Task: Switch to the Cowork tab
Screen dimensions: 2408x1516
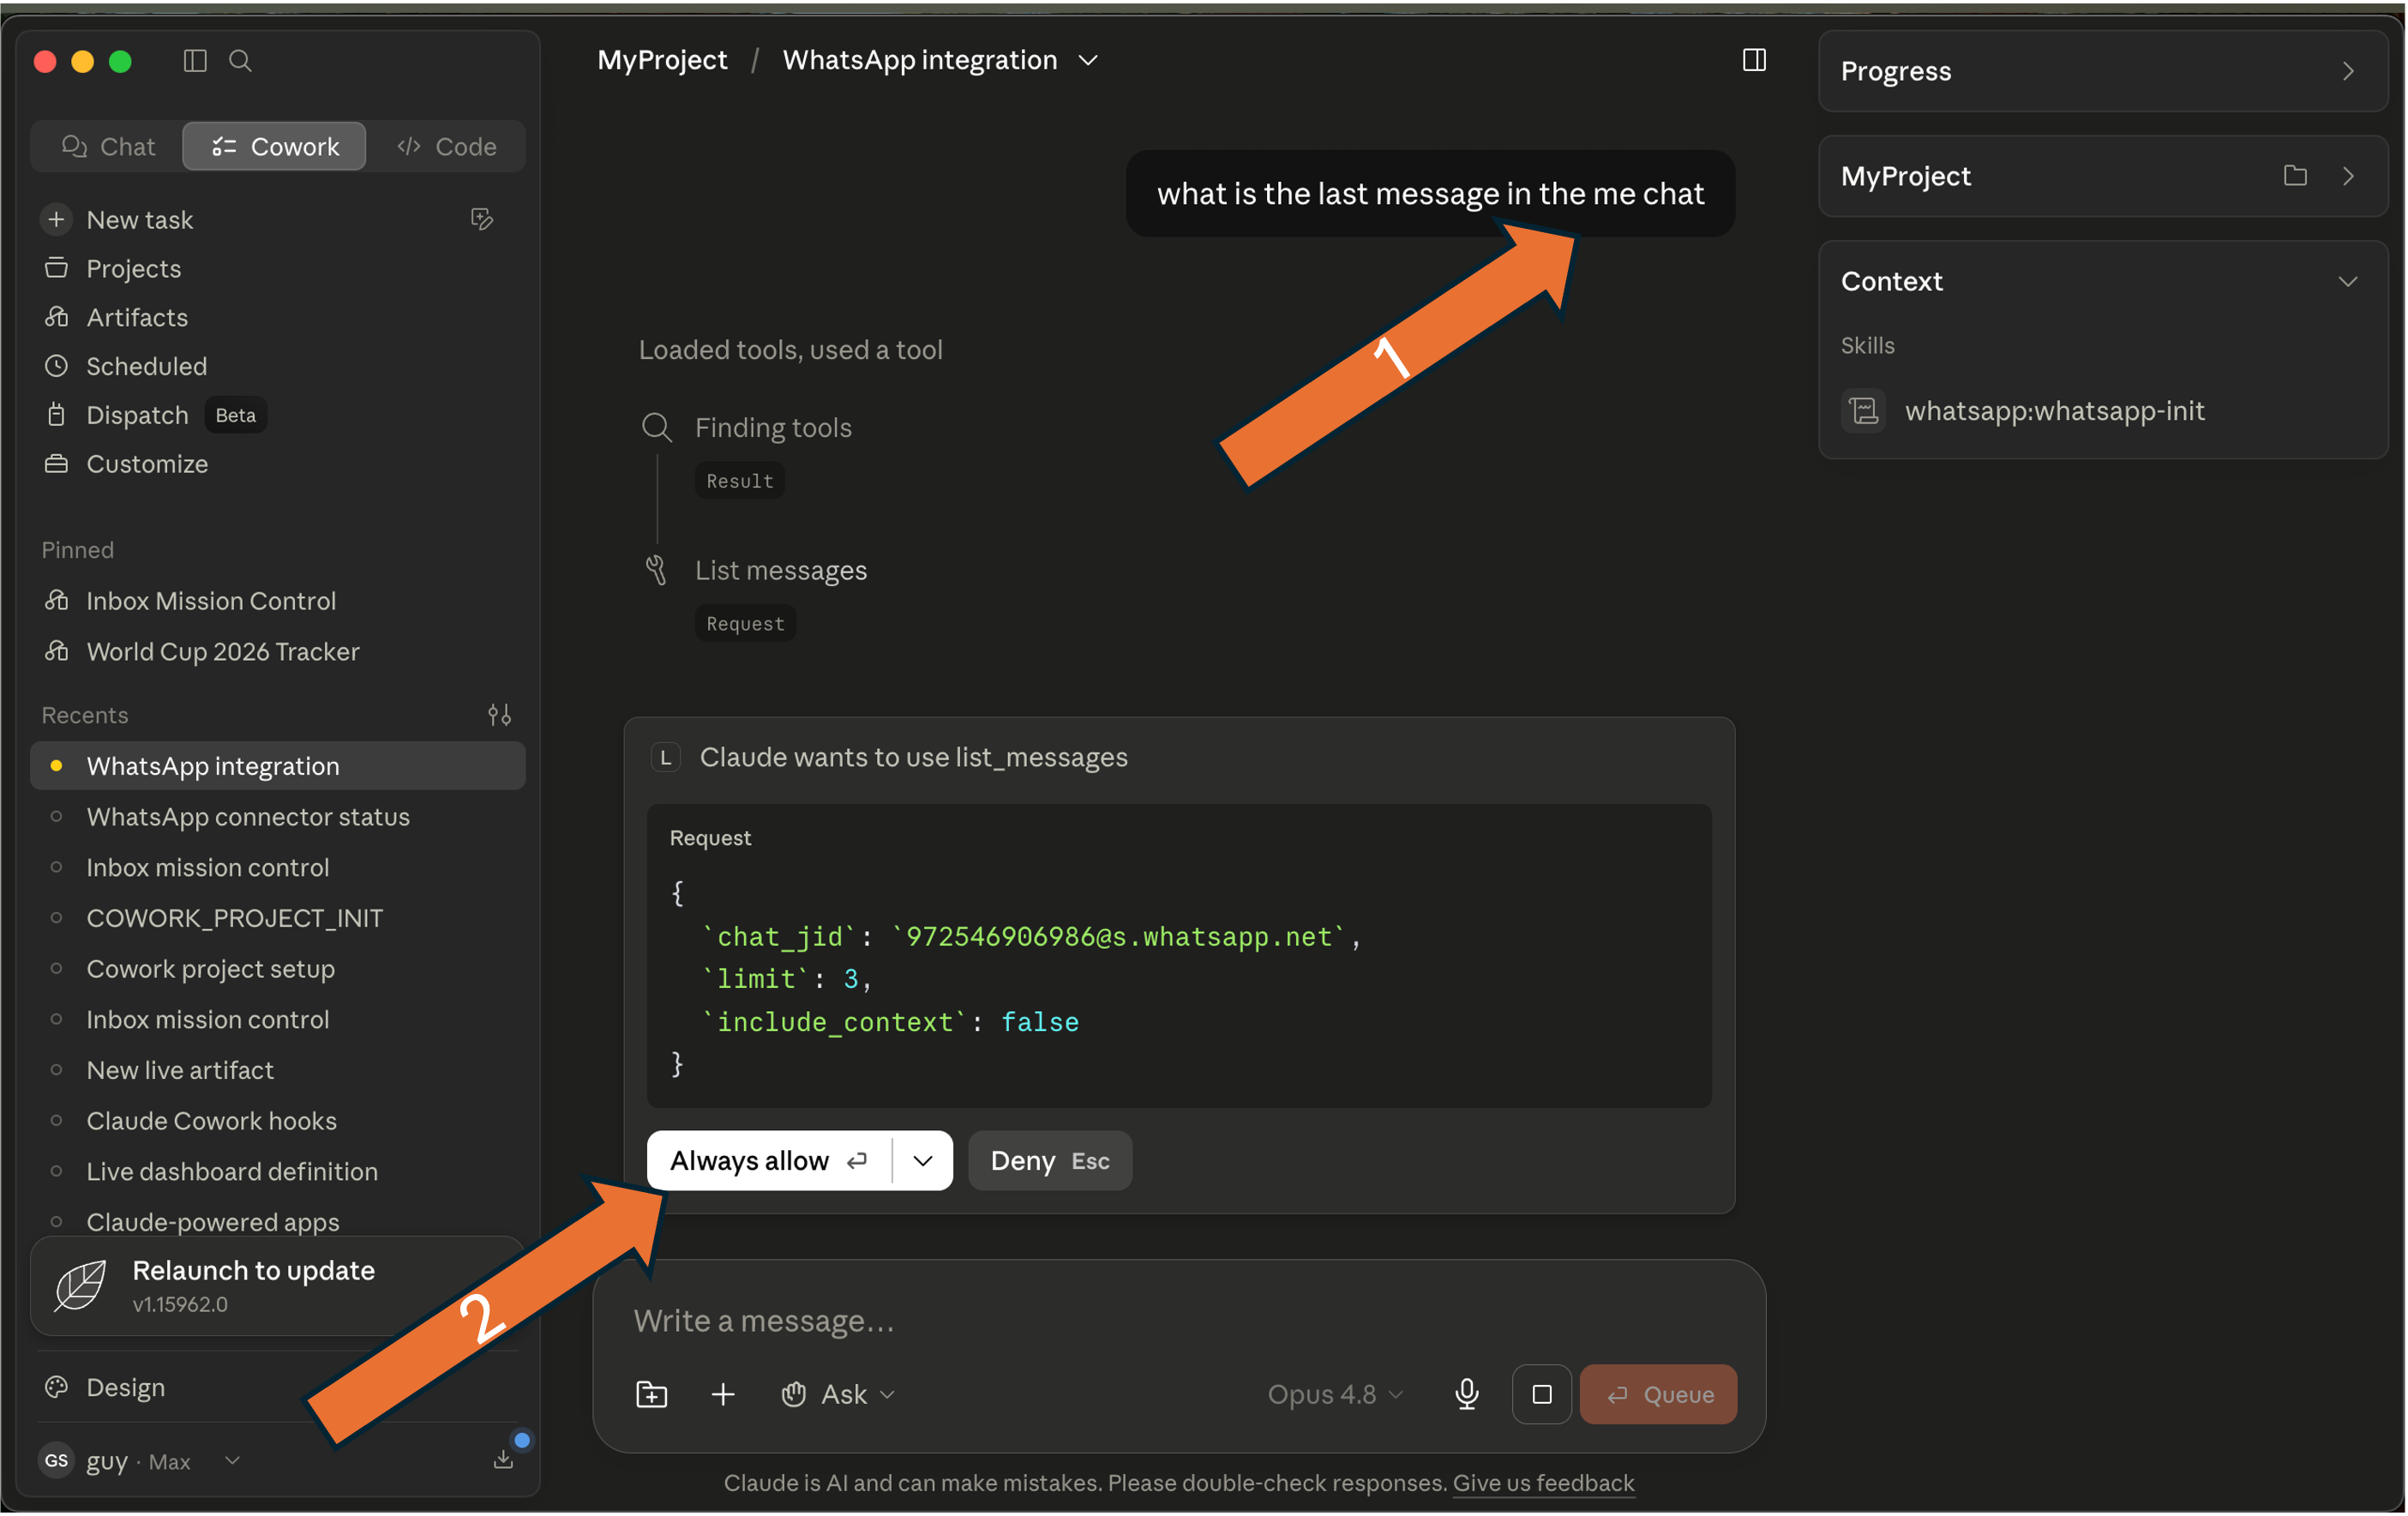Action: (275, 146)
